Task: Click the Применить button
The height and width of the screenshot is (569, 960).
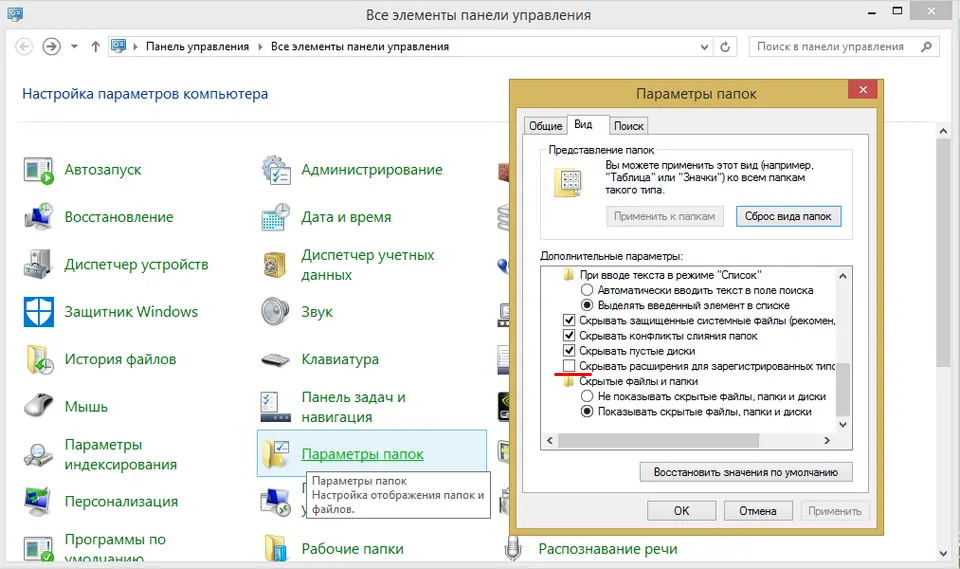Action: tap(834, 511)
